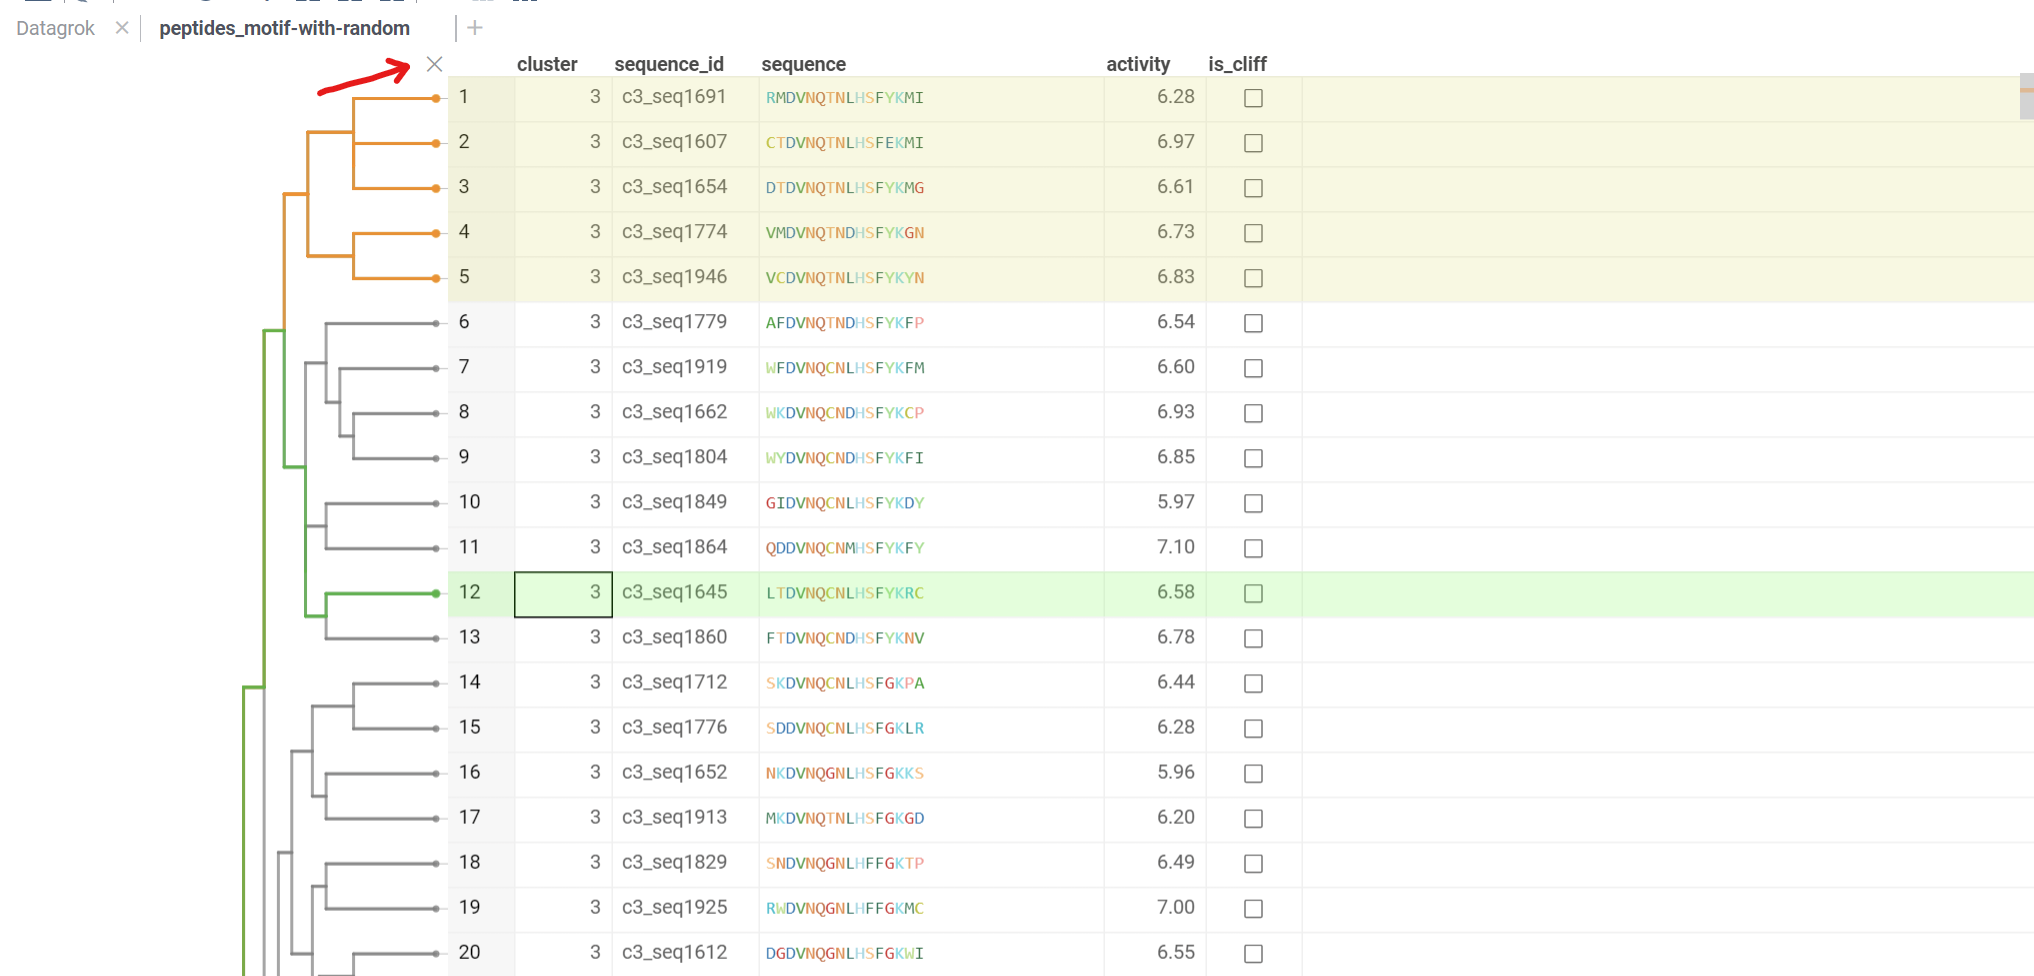The image size is (2034, 976).
Task: Enable is_cliff for c3_seq1774
Action: pos(1253,233)
